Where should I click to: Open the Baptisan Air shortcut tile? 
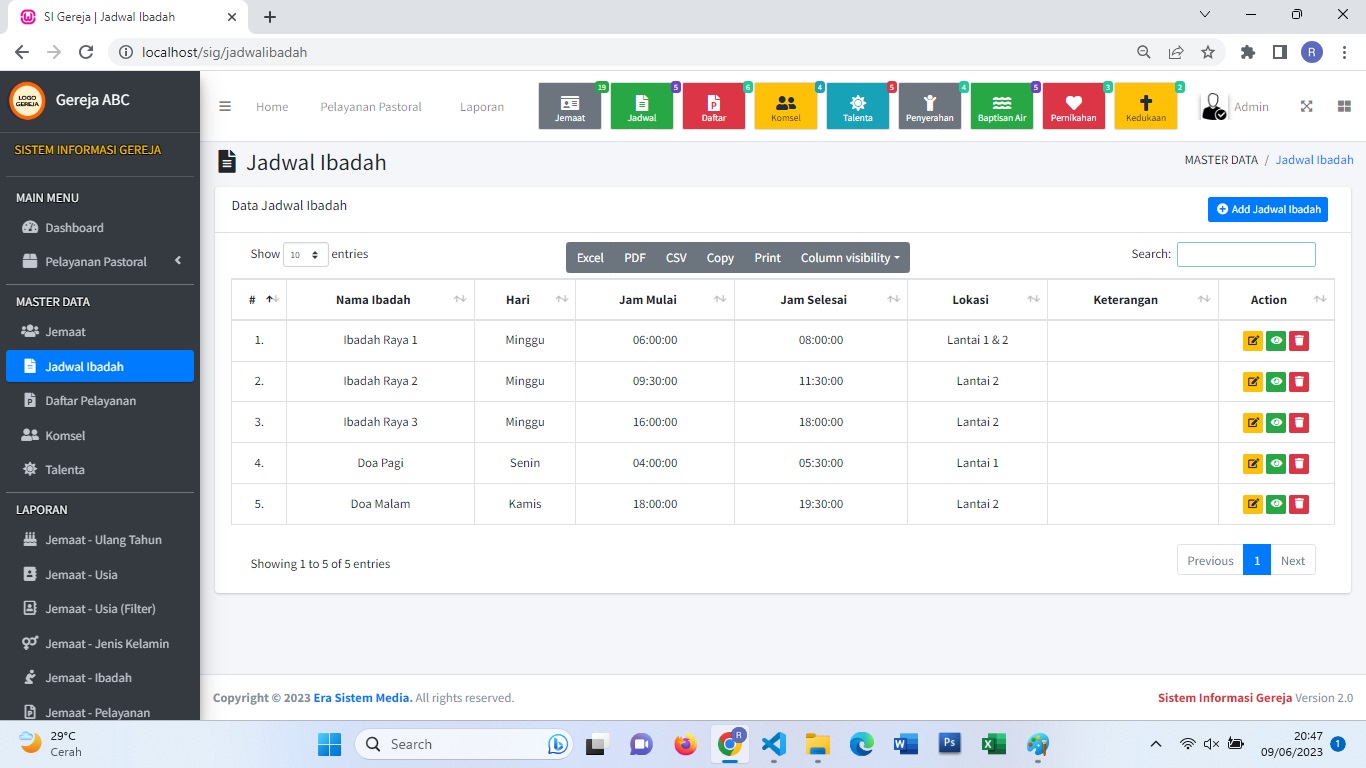tap(1001, 106)
